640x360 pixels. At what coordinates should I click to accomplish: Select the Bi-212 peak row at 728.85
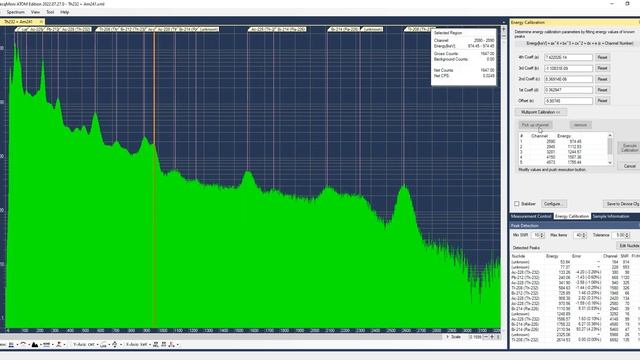[x=575, y=293]
